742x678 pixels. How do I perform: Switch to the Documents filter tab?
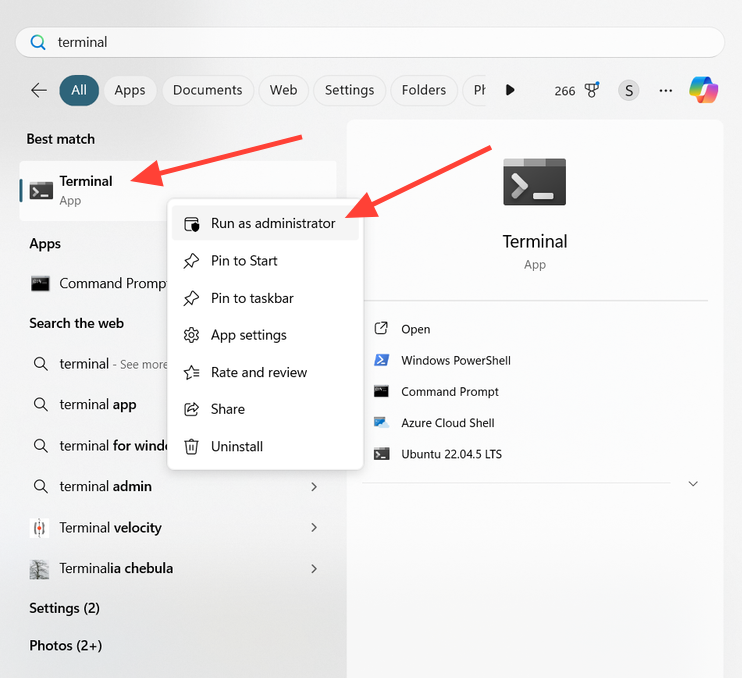207,90
